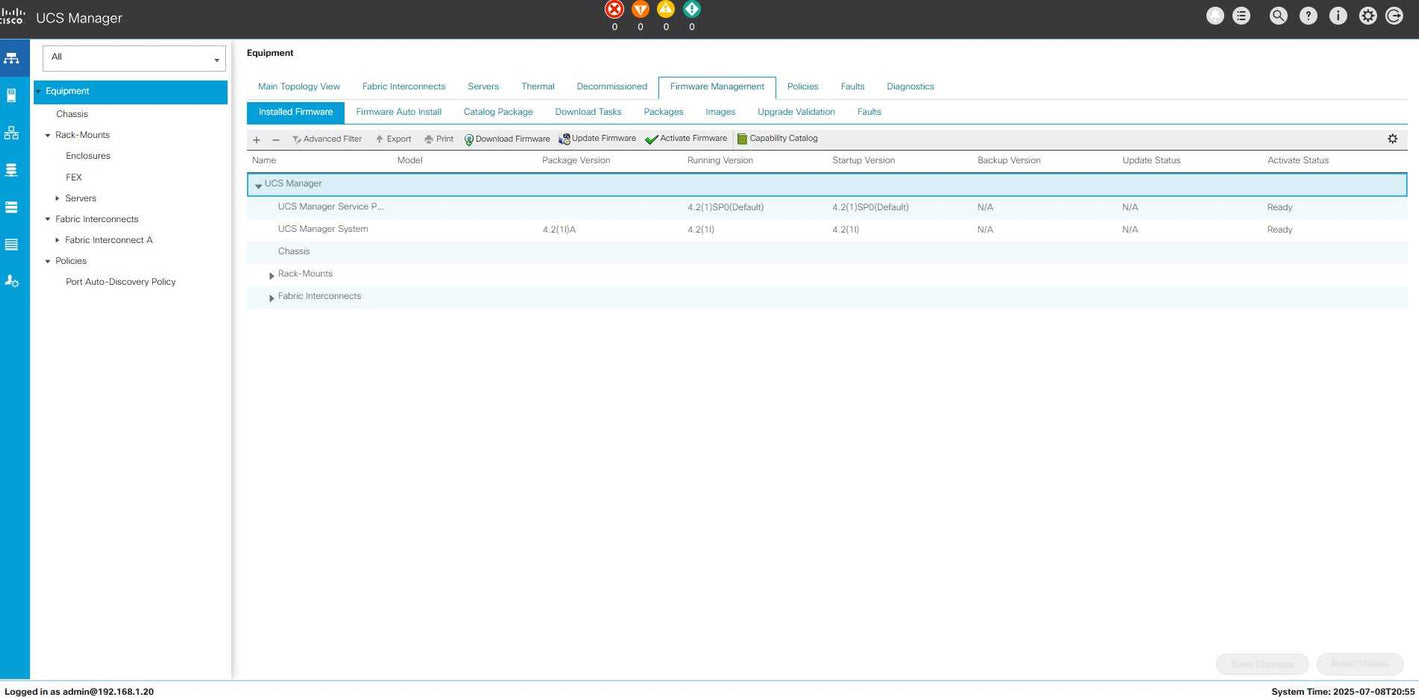Image resolution: width=1419 pixels, height=700 pixels.
Task: Click the Activate Status column header
Action: (1298, 160)
